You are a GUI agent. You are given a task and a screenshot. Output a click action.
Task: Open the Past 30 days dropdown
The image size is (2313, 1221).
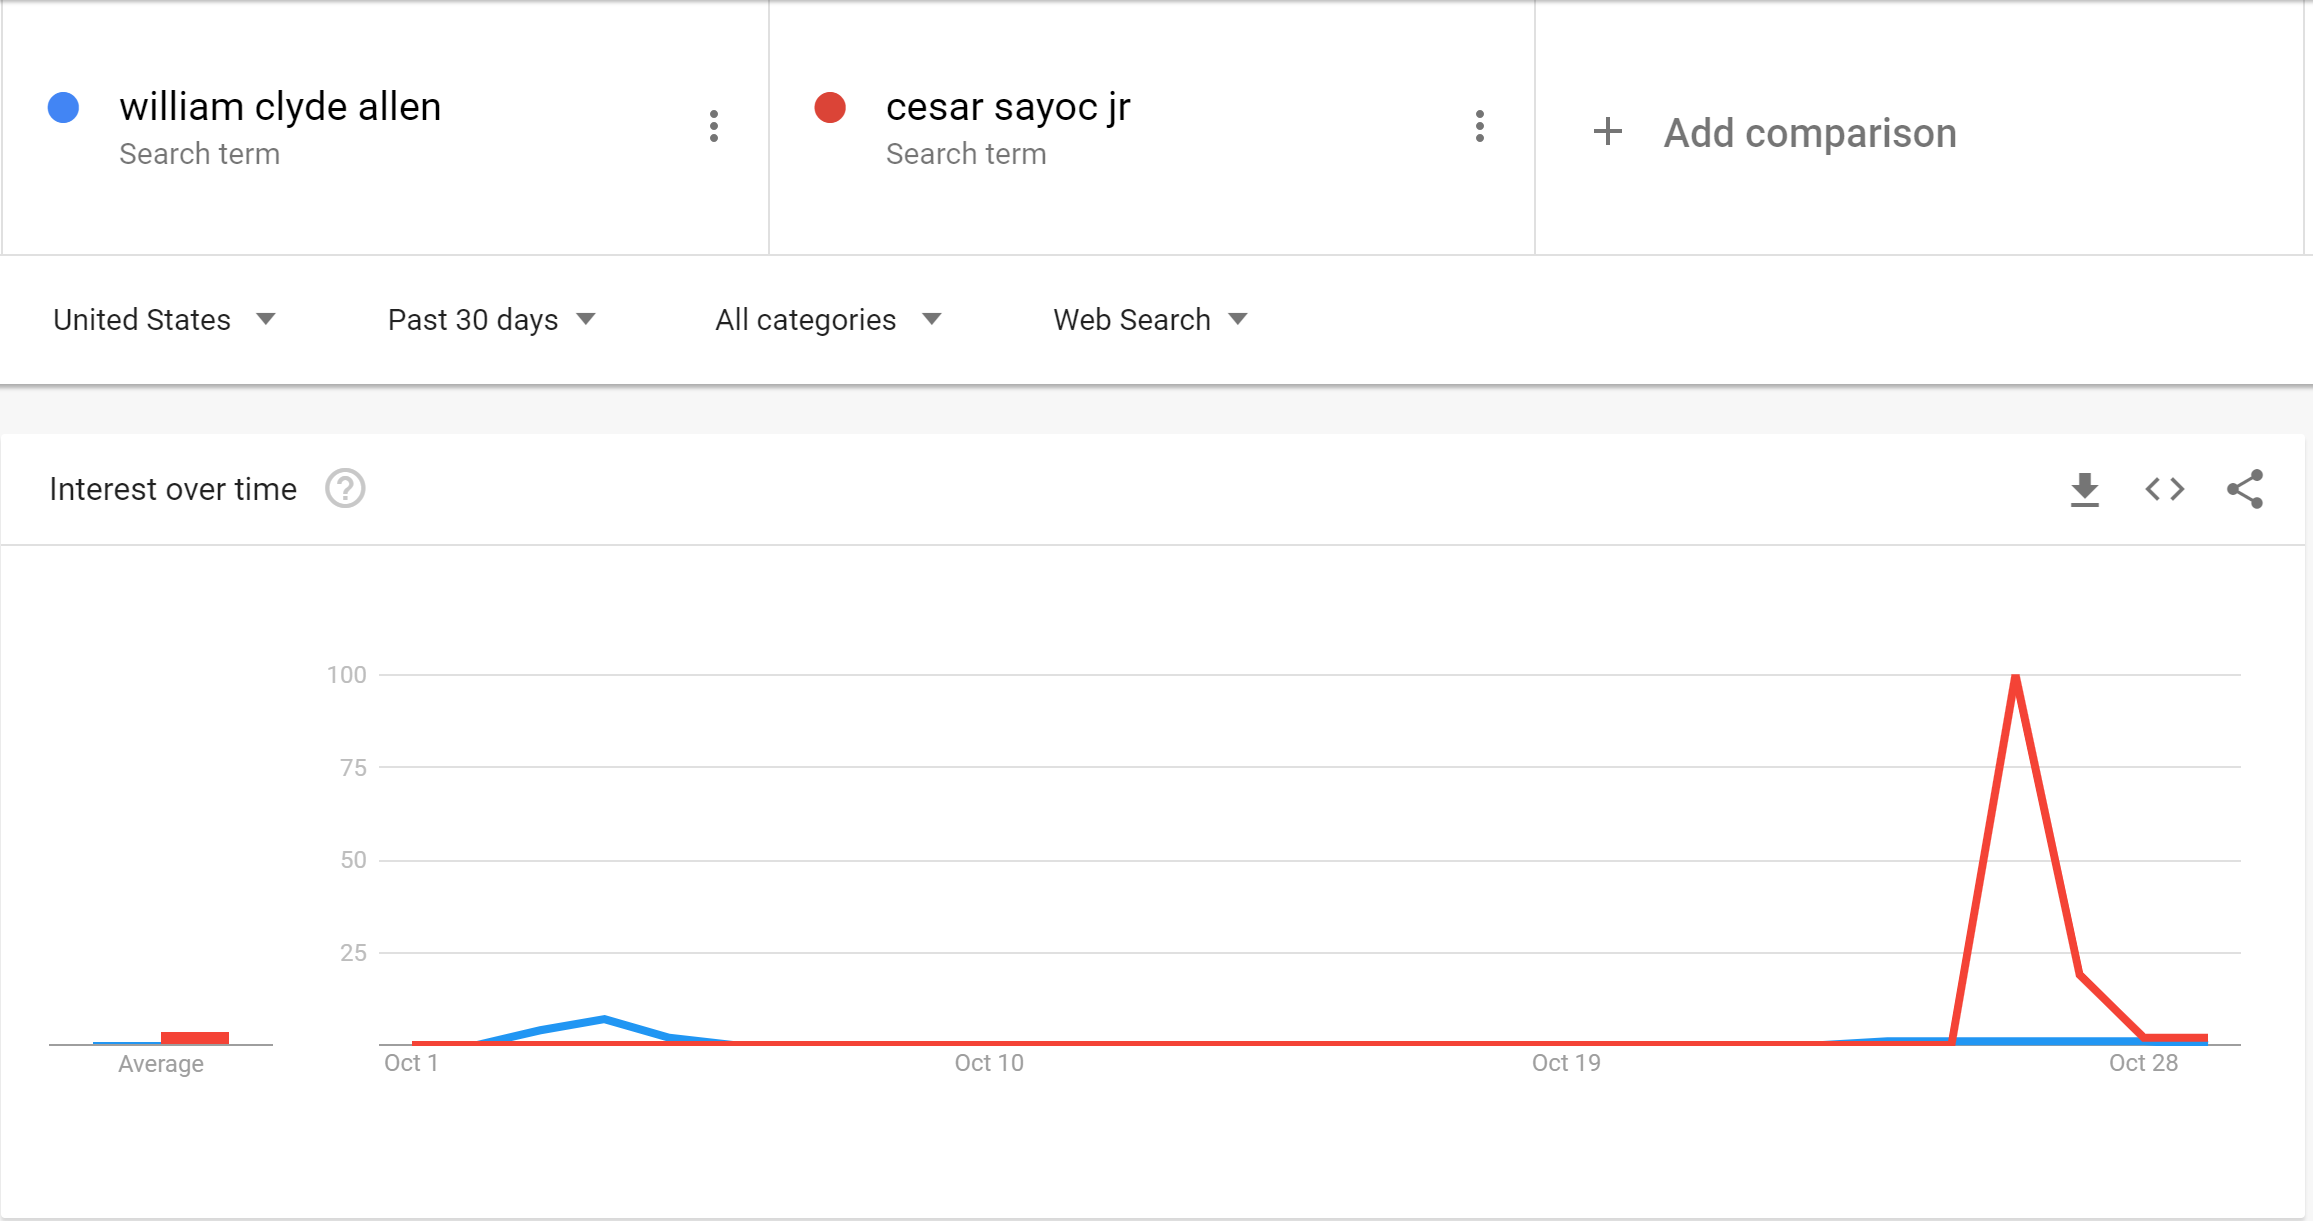491,320
